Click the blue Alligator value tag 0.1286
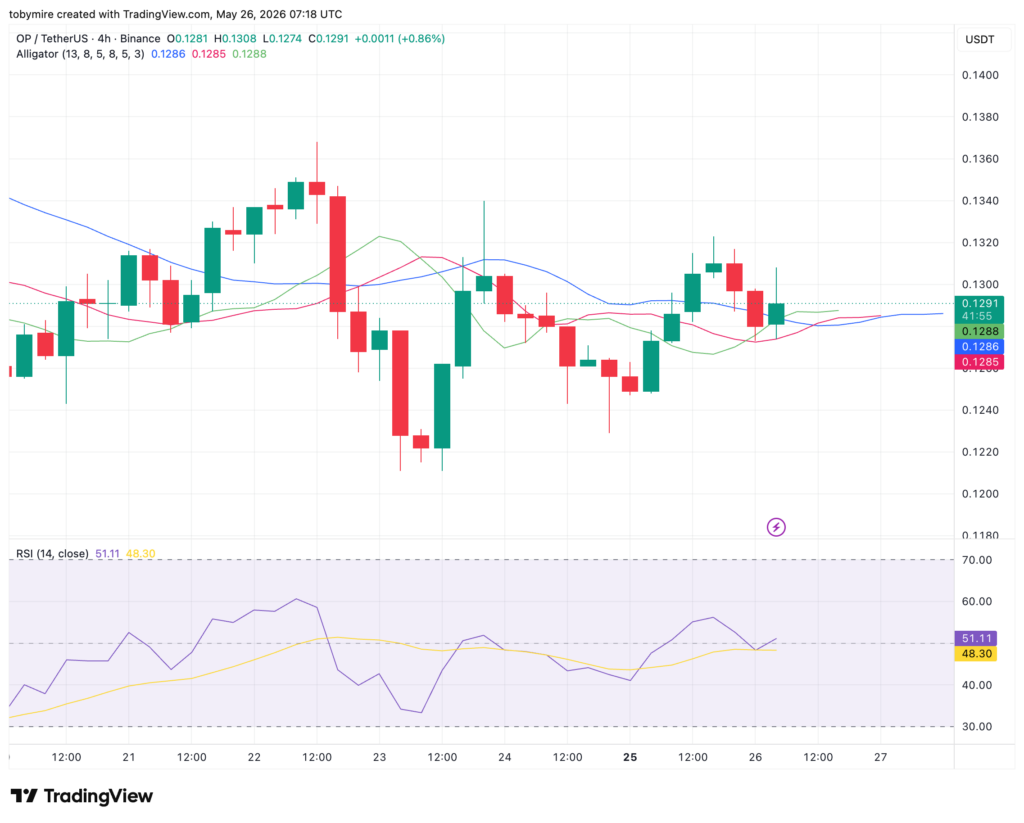The image size is (1024, 823). point(979,347)
